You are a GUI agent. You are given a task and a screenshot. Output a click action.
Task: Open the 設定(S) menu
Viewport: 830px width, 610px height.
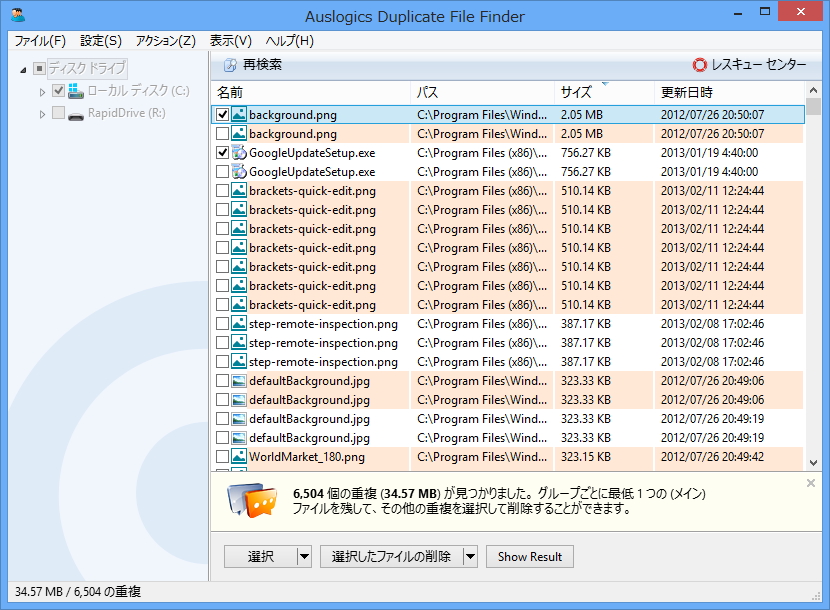point(101,41)
